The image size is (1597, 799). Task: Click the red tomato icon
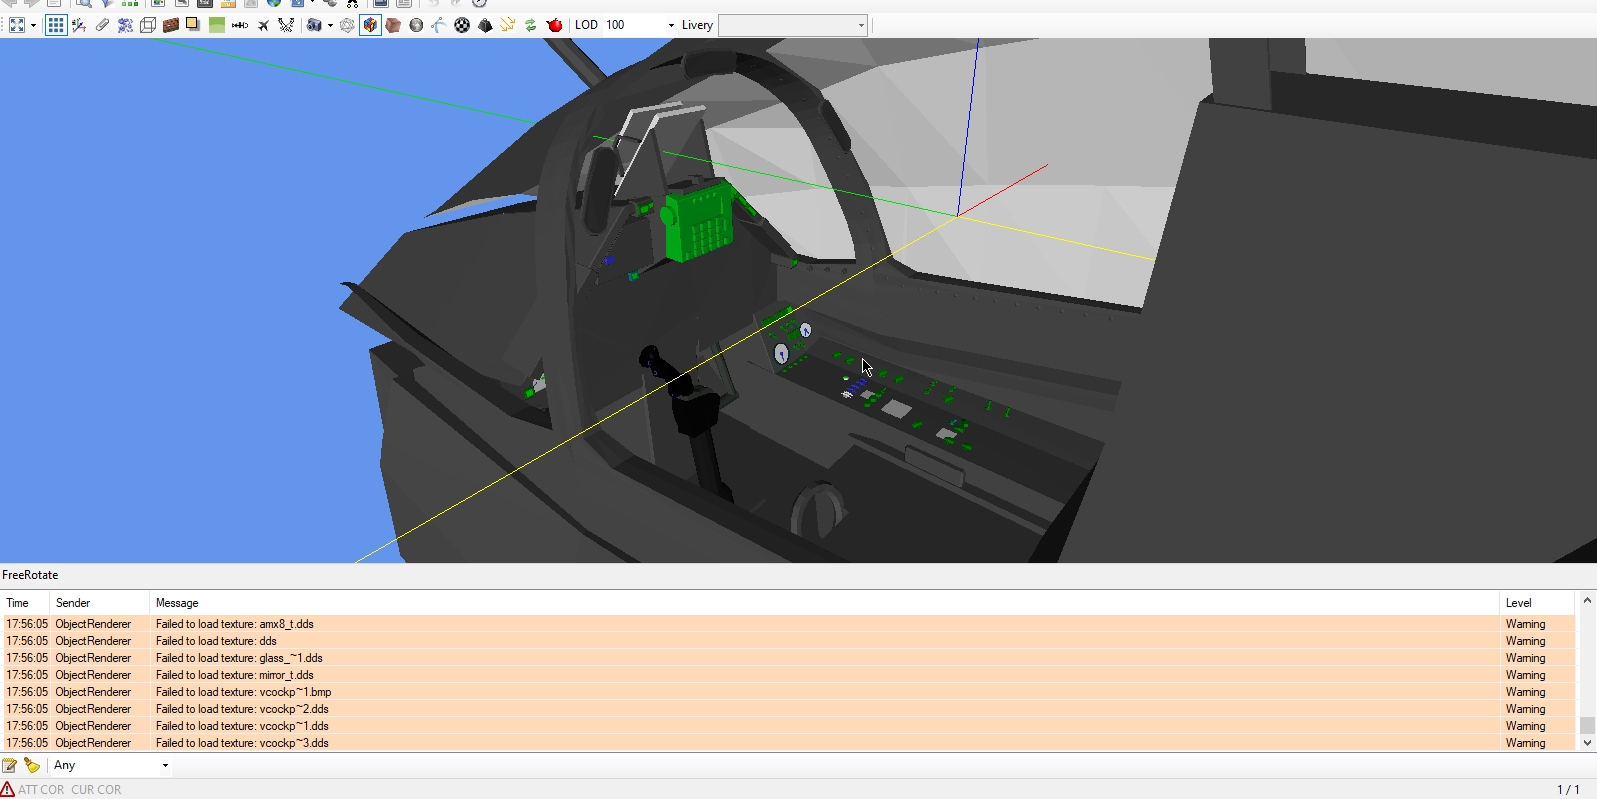[x=555, y=25]
